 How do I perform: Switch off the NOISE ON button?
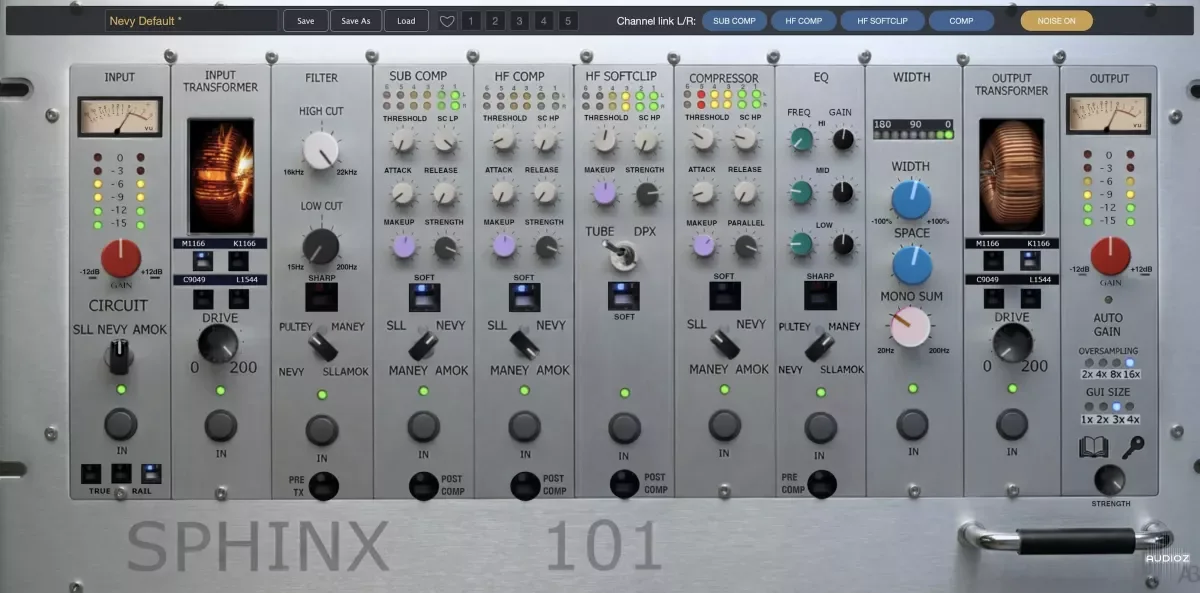tap(1056, 20)
